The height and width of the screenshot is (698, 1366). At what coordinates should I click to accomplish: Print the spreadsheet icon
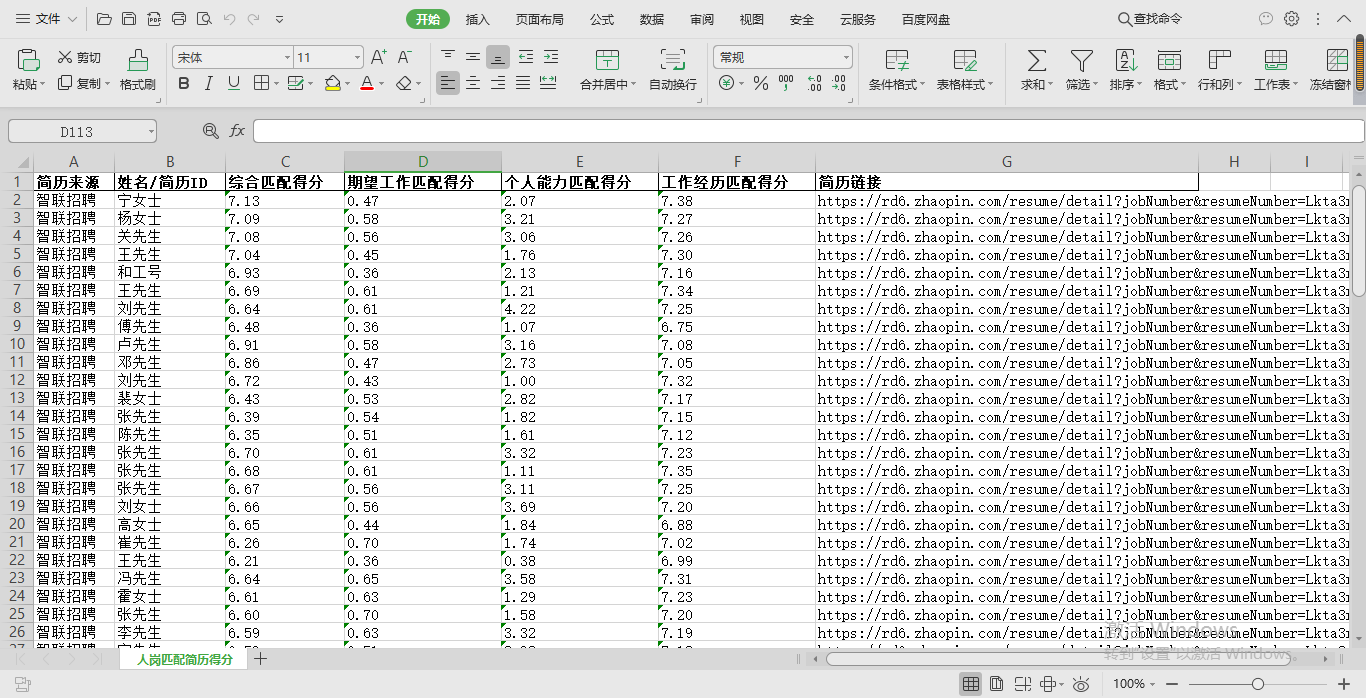(x=179, y=19)
